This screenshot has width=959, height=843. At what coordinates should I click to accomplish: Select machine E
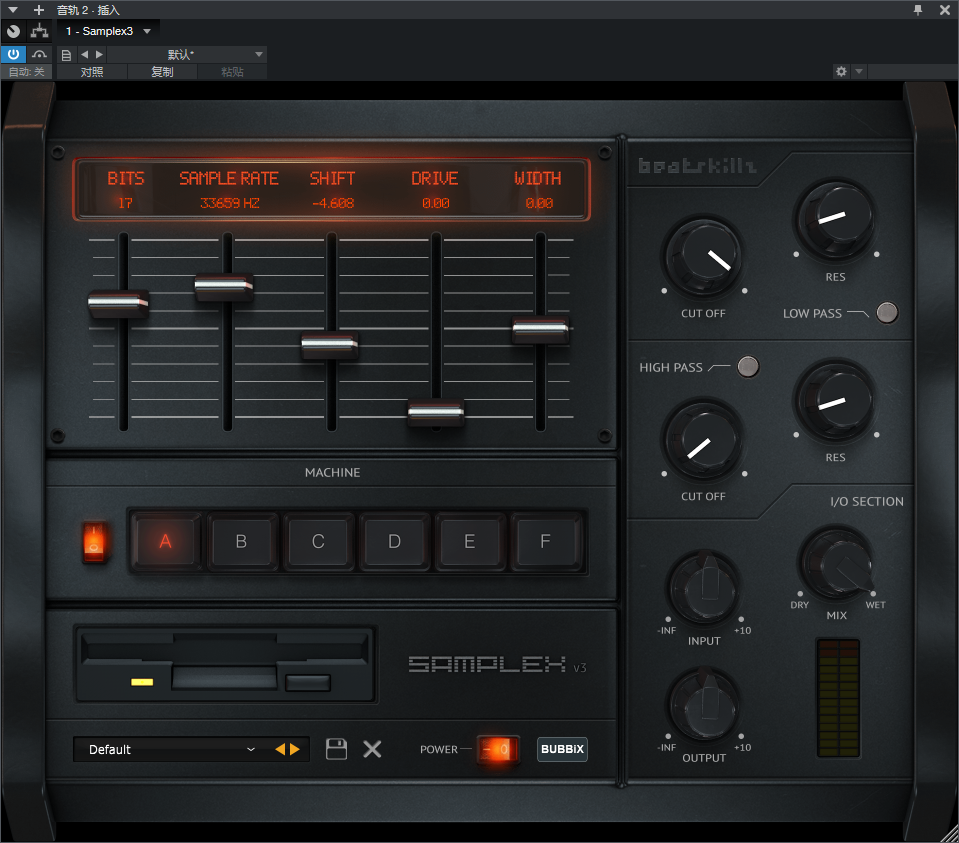[x=470, y=541]
